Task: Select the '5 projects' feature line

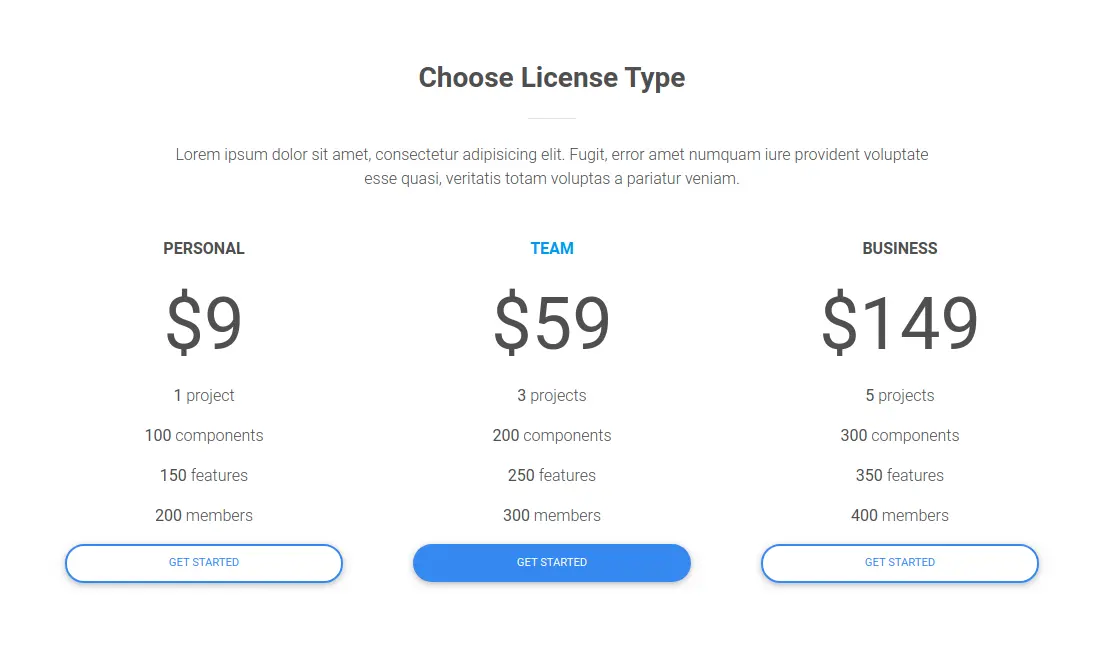Action: pos(899,396)
